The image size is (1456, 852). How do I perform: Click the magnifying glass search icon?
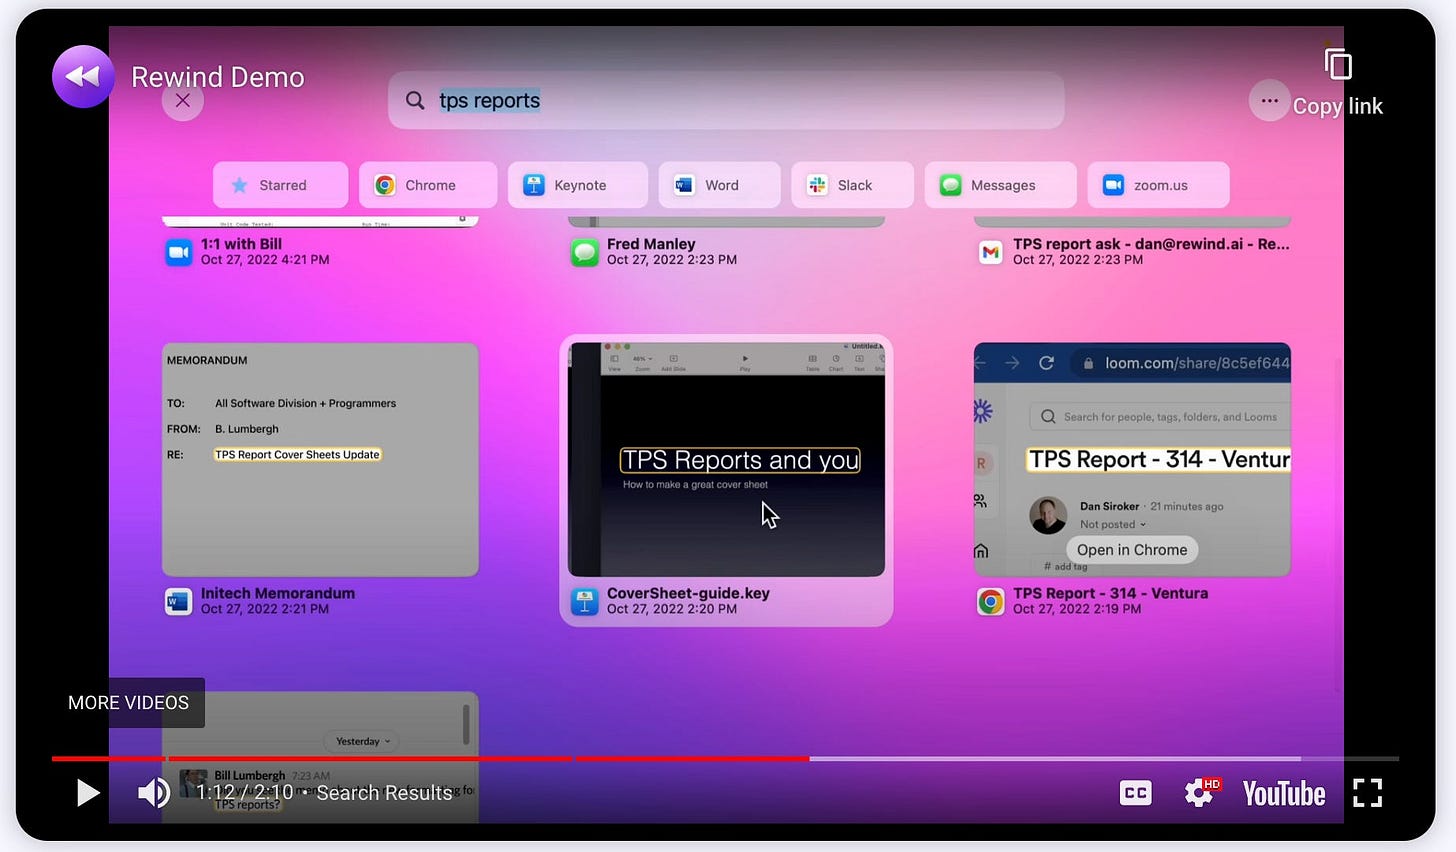tap(415, 100)
